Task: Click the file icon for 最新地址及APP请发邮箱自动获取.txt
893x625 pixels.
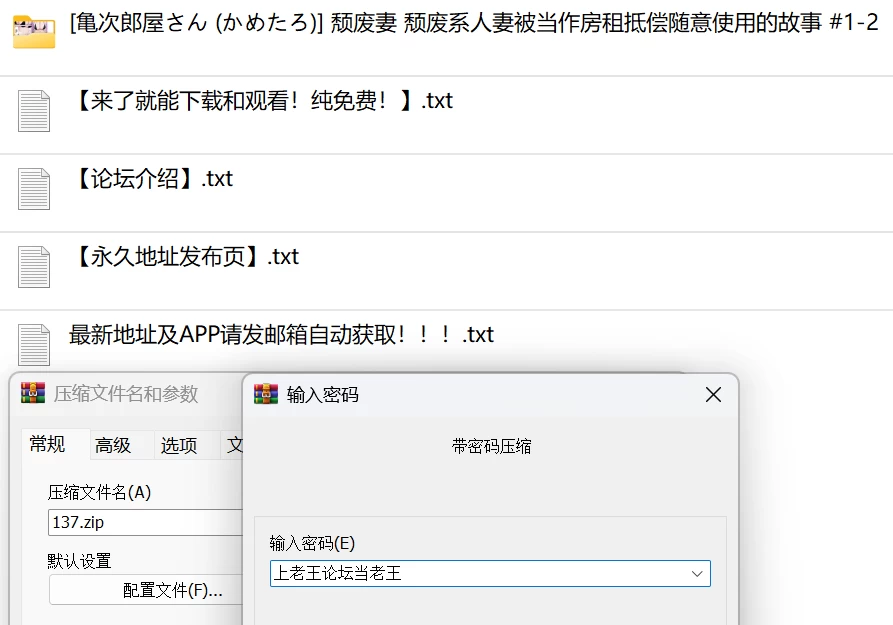Action: [x=34, y=345]
